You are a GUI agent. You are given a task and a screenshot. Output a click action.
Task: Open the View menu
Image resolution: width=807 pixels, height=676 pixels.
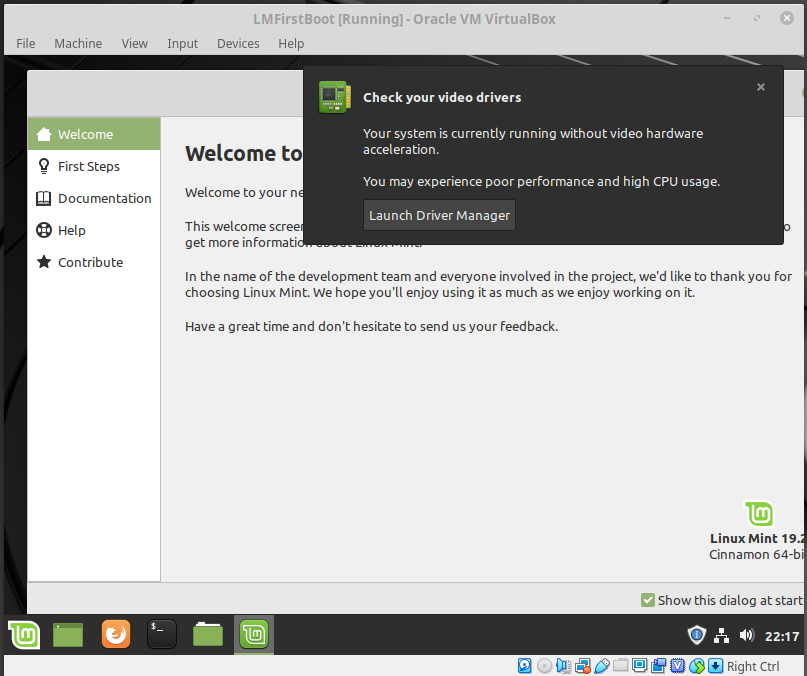pyautogui.click(x=135, y=44)
